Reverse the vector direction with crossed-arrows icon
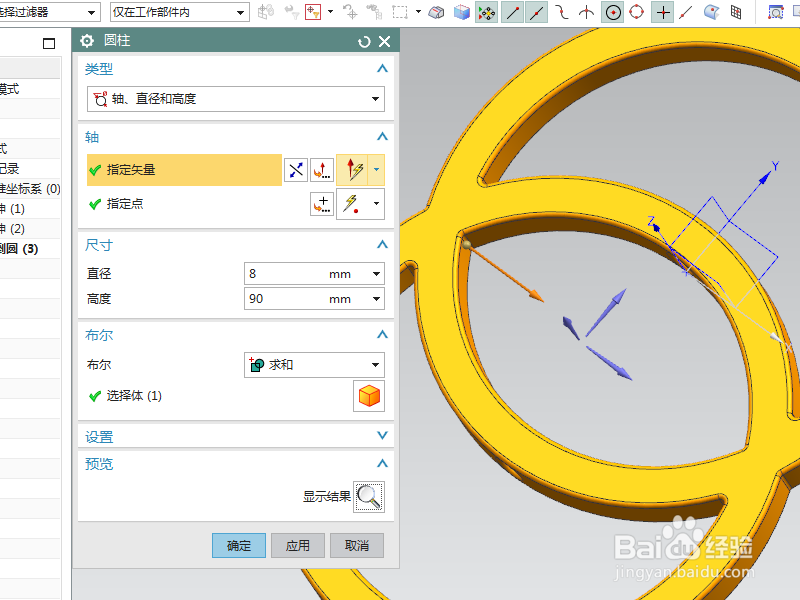Screen dimensions: 800x600 click(296, 170)
